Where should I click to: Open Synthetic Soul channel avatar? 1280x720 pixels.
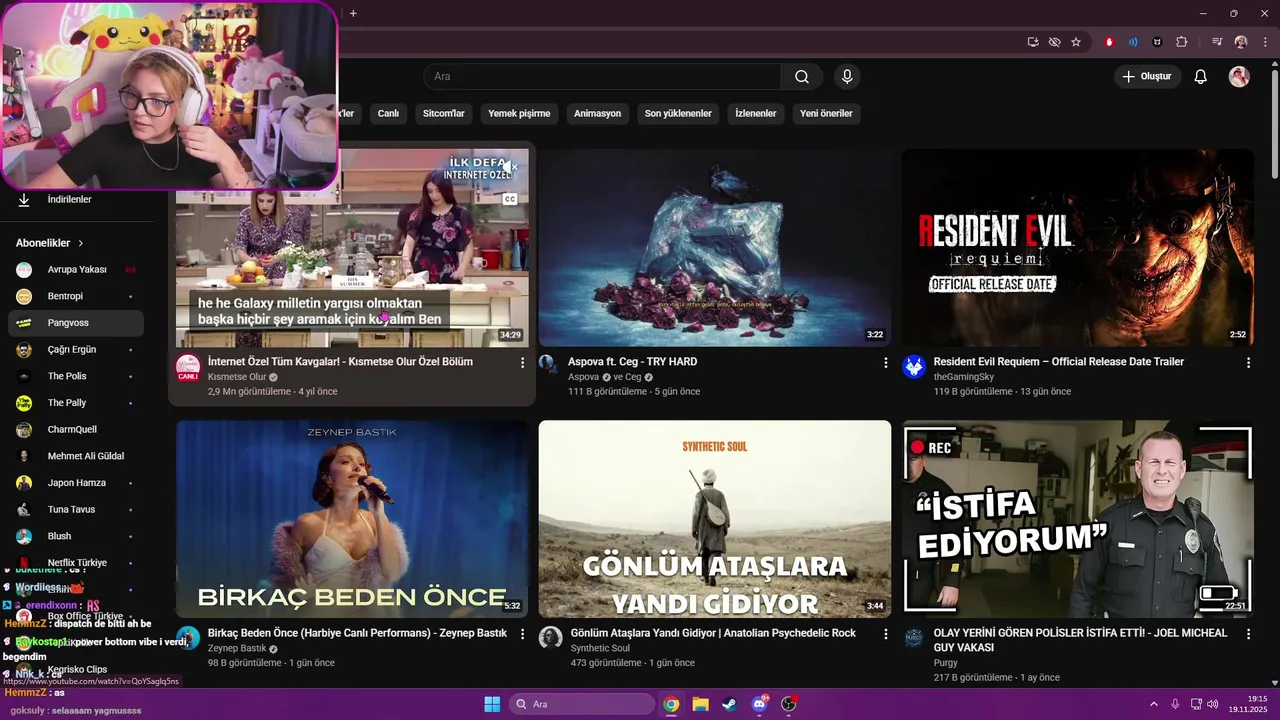[551, 638]
